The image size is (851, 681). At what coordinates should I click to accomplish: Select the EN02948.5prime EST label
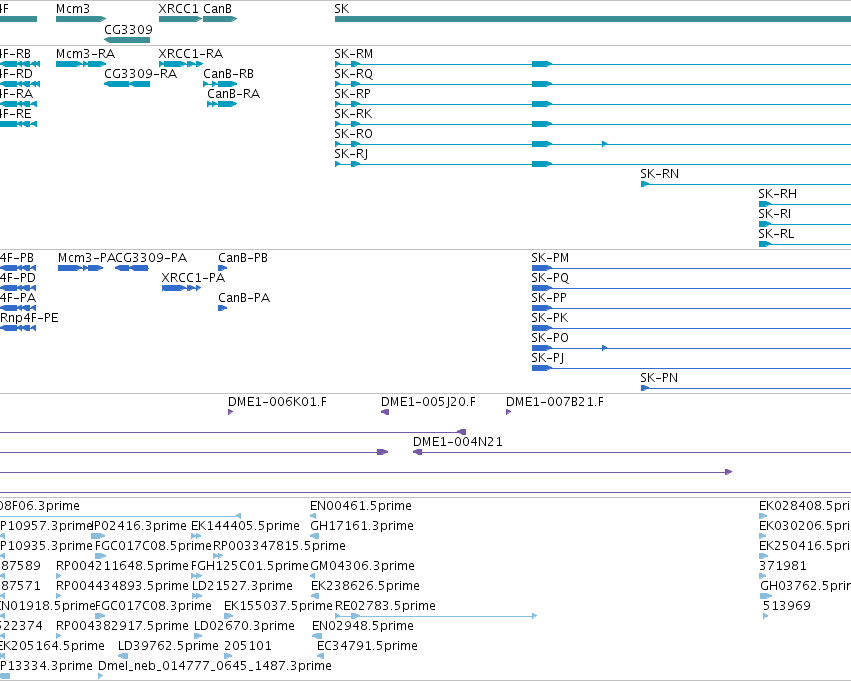click(363, 626)
